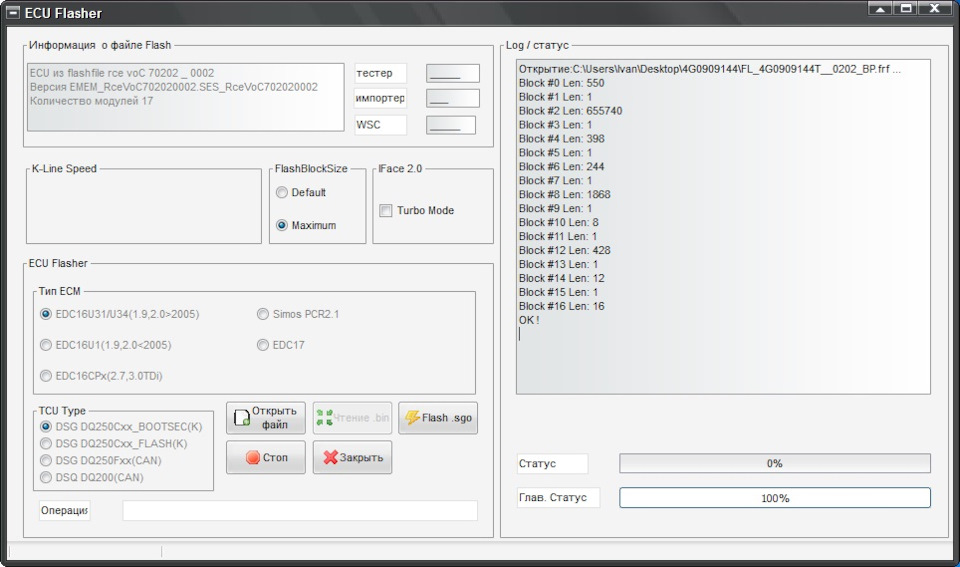Click the Открыть файл button
The width and height of the screenshot is (960, 567).
[266, 418]
